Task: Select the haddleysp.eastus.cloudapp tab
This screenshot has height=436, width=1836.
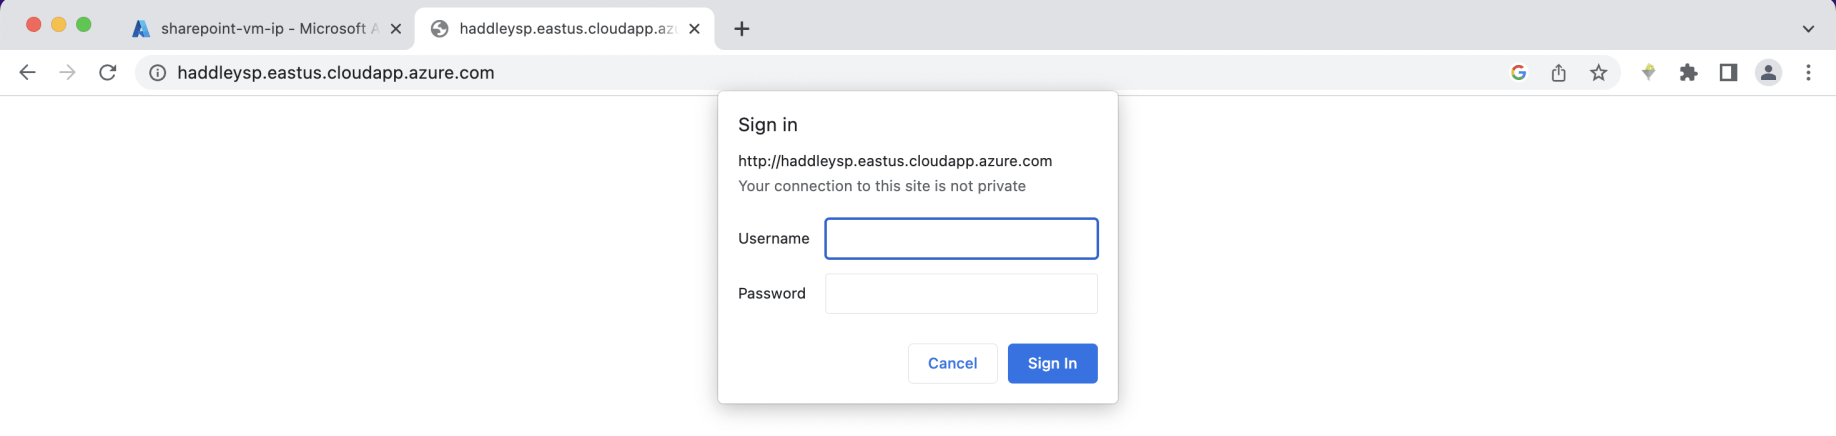Action: click(x=566, y=29)
